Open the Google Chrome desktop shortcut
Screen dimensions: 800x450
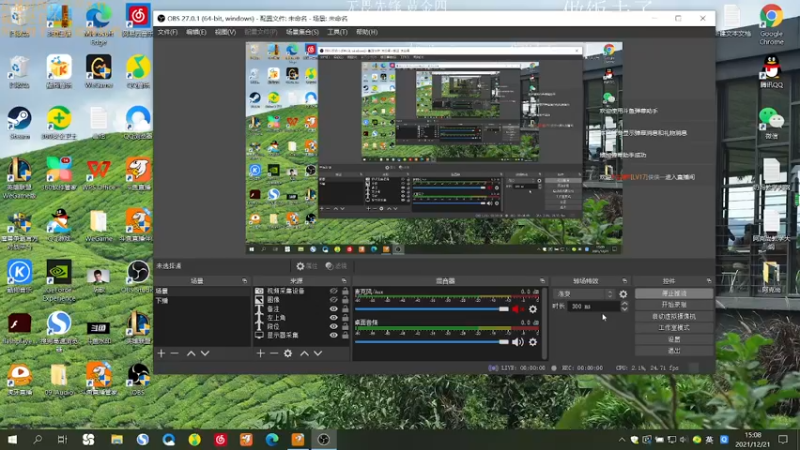tap(771, 24)
